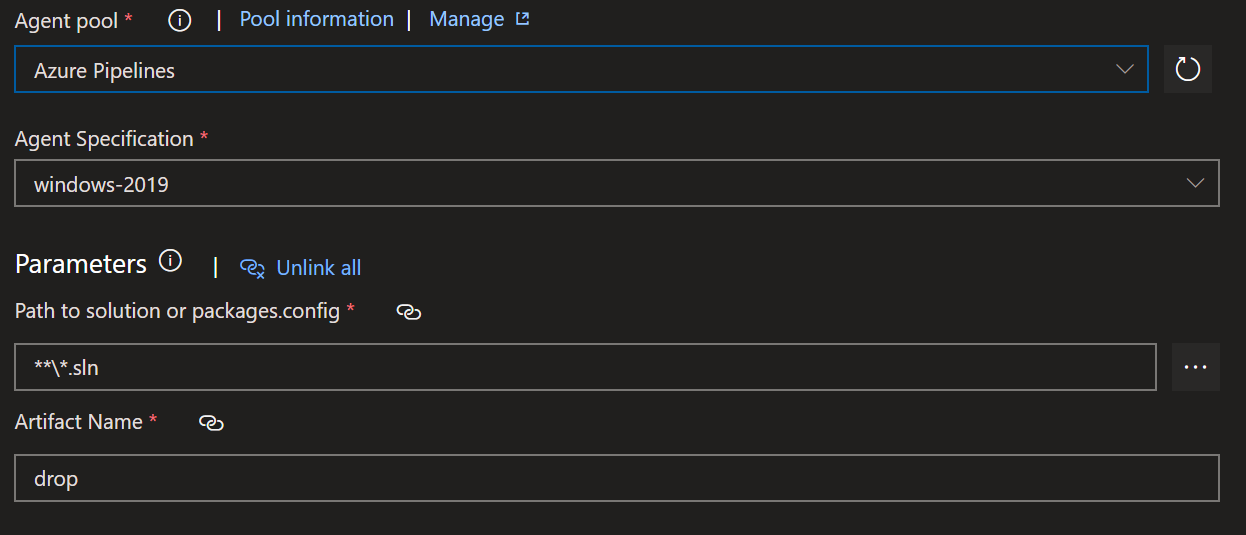Viewport: 1246px width, 535px height.
Task: Open the windows-2019 Agent Specification dropdown
Action: pos(617,183)
